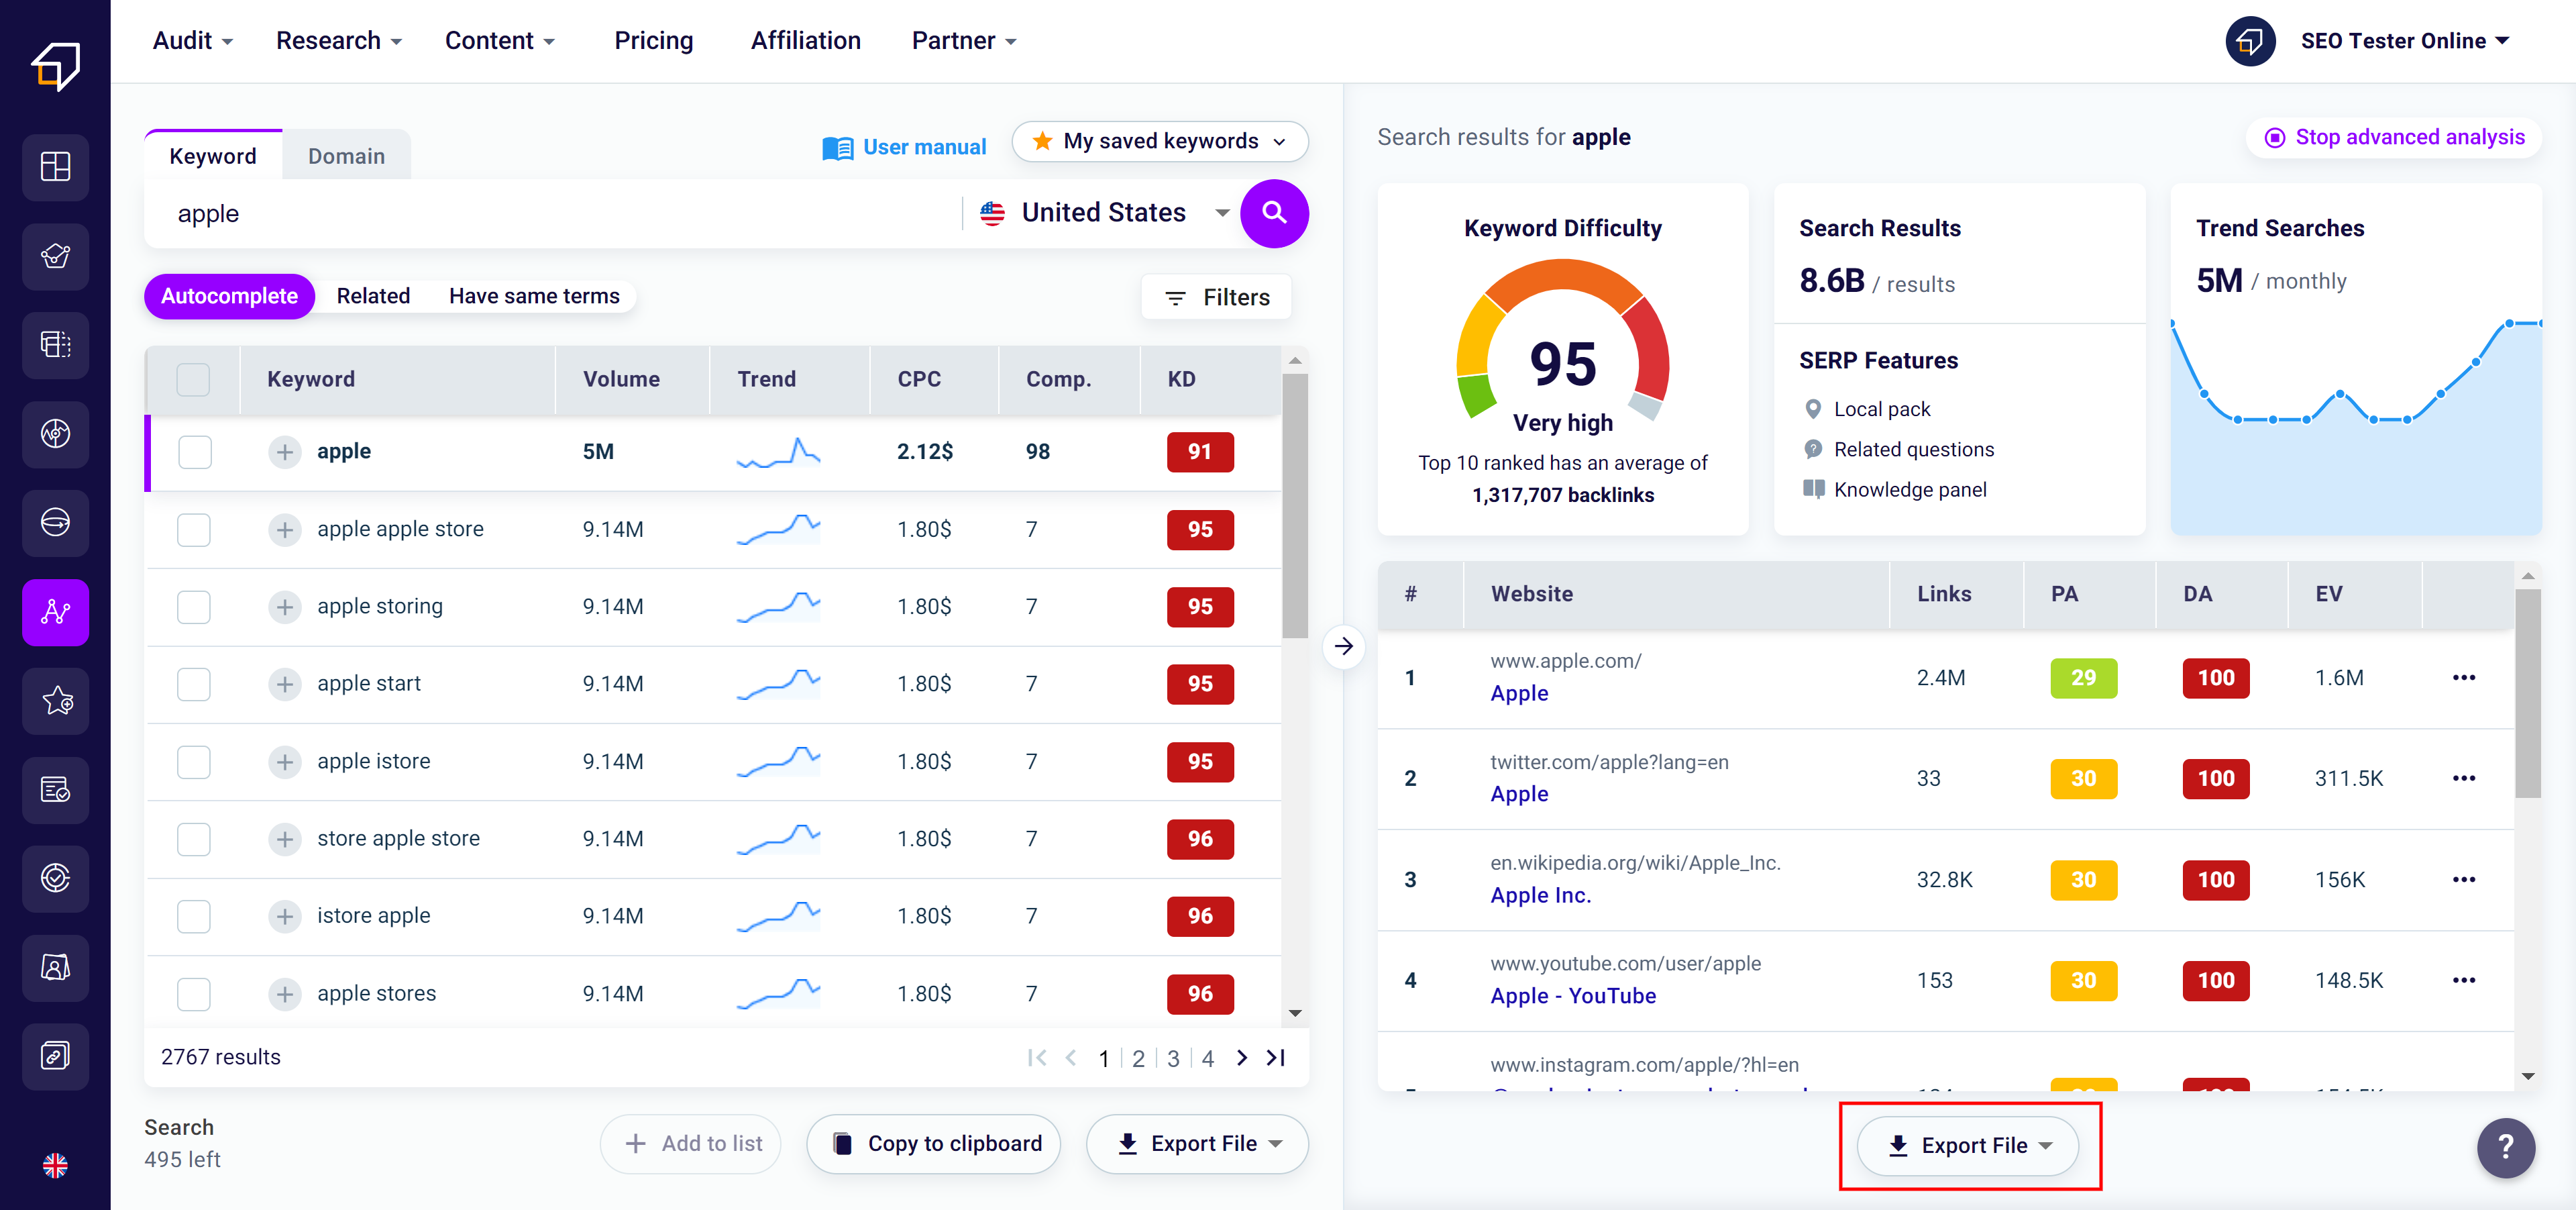The image size is (2576, 1210).
Task: Switch to the Domain tab
Action: coord(346,156)
